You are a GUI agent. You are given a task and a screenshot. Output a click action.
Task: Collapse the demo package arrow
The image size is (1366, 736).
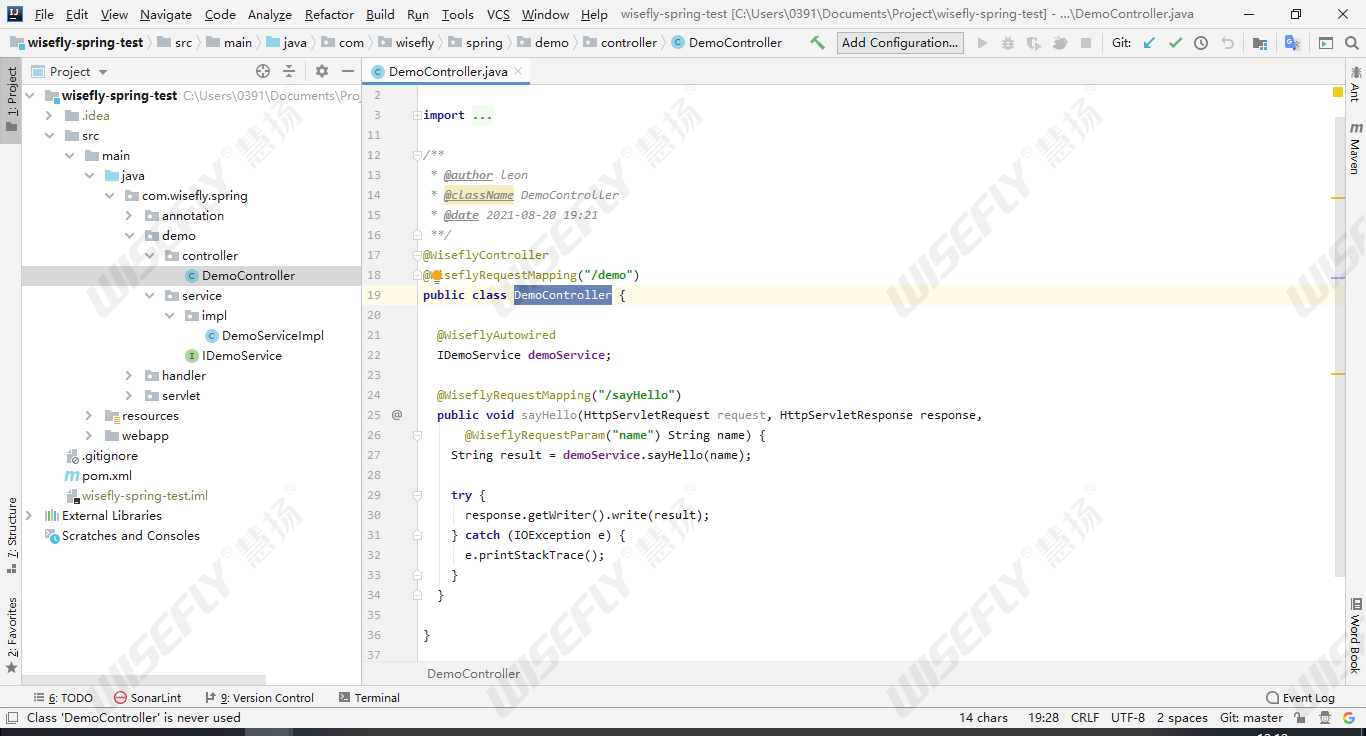(129, 235)
